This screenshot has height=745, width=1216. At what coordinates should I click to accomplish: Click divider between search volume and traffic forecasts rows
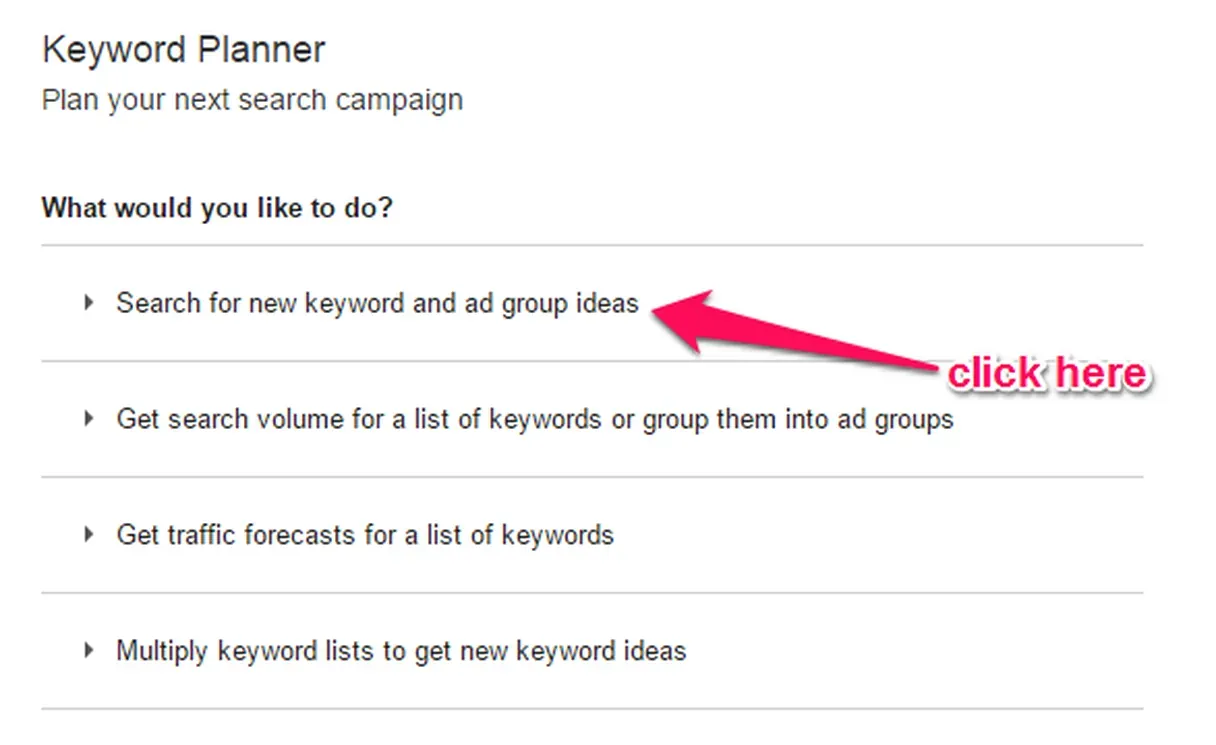[x=592, y=477]
